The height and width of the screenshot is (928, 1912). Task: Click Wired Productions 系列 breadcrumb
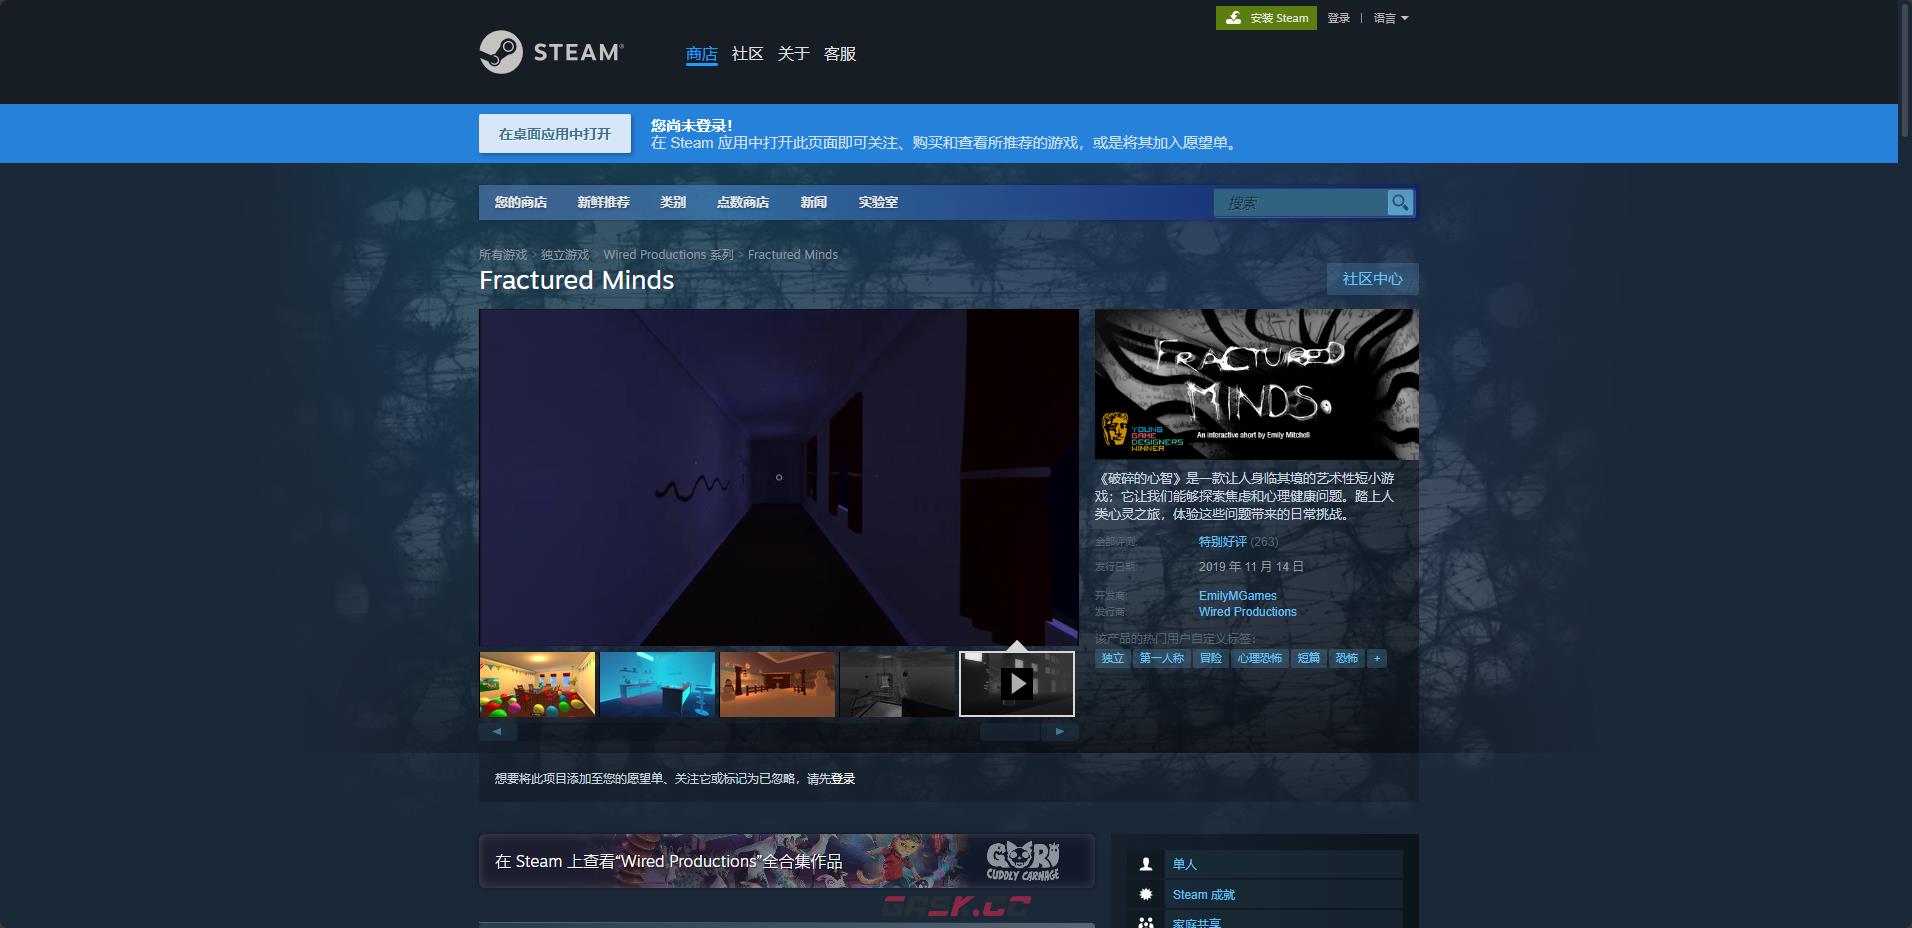point(668,255)
